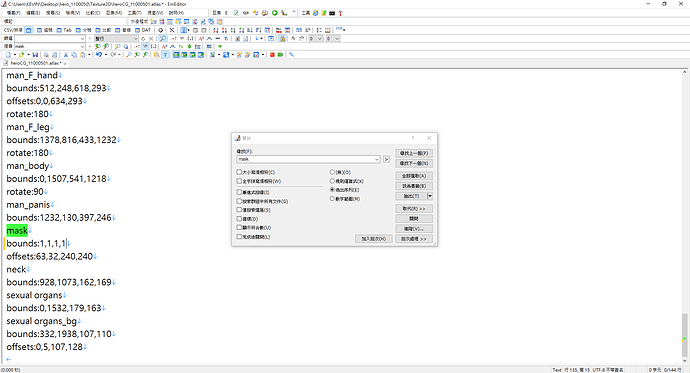Click 尋找下一個(N) Find Next button
This screenshot has height=373, width=690.
(414, 163)
